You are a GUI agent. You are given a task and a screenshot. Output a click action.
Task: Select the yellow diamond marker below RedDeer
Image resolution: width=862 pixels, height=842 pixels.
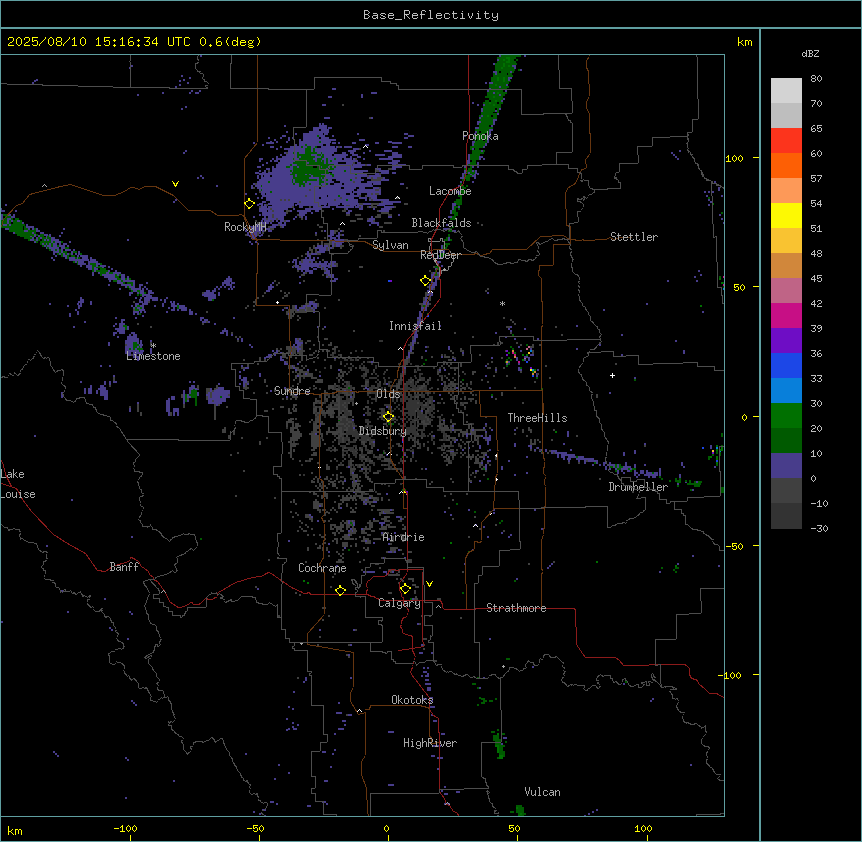[x=426, y=281]
